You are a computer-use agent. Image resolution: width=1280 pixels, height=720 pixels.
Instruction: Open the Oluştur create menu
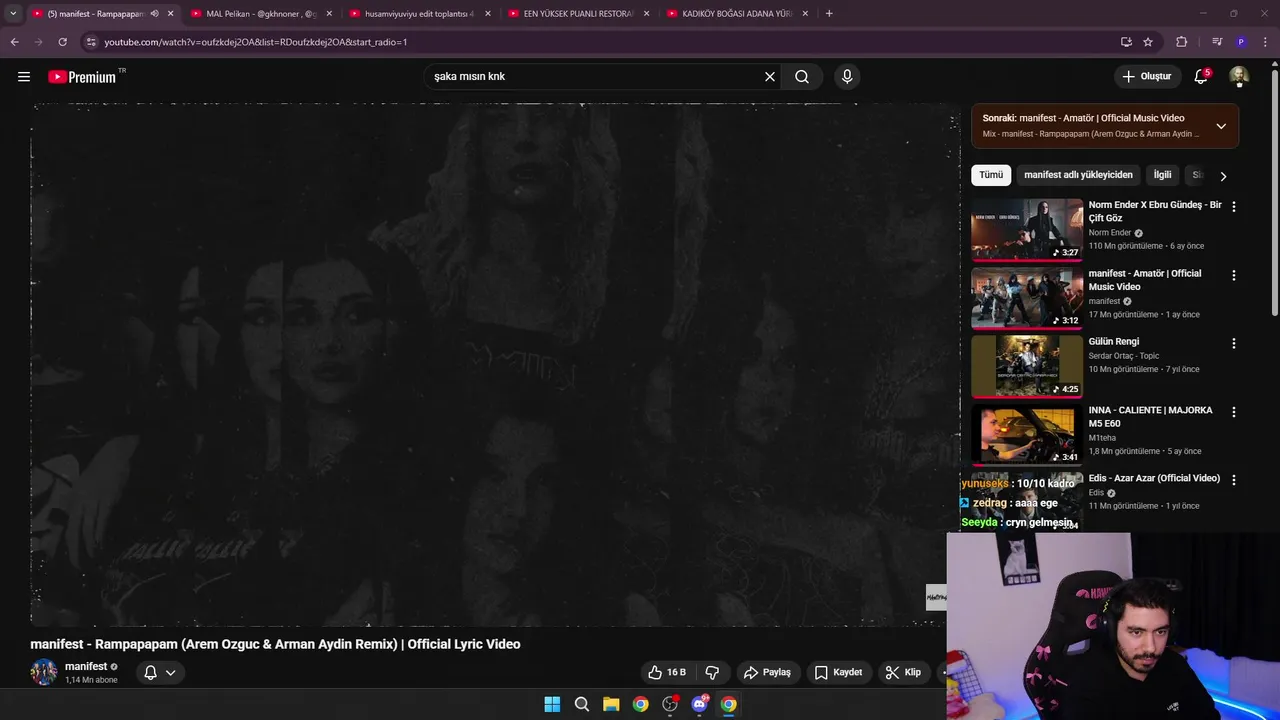click(x=1146, y=76)
